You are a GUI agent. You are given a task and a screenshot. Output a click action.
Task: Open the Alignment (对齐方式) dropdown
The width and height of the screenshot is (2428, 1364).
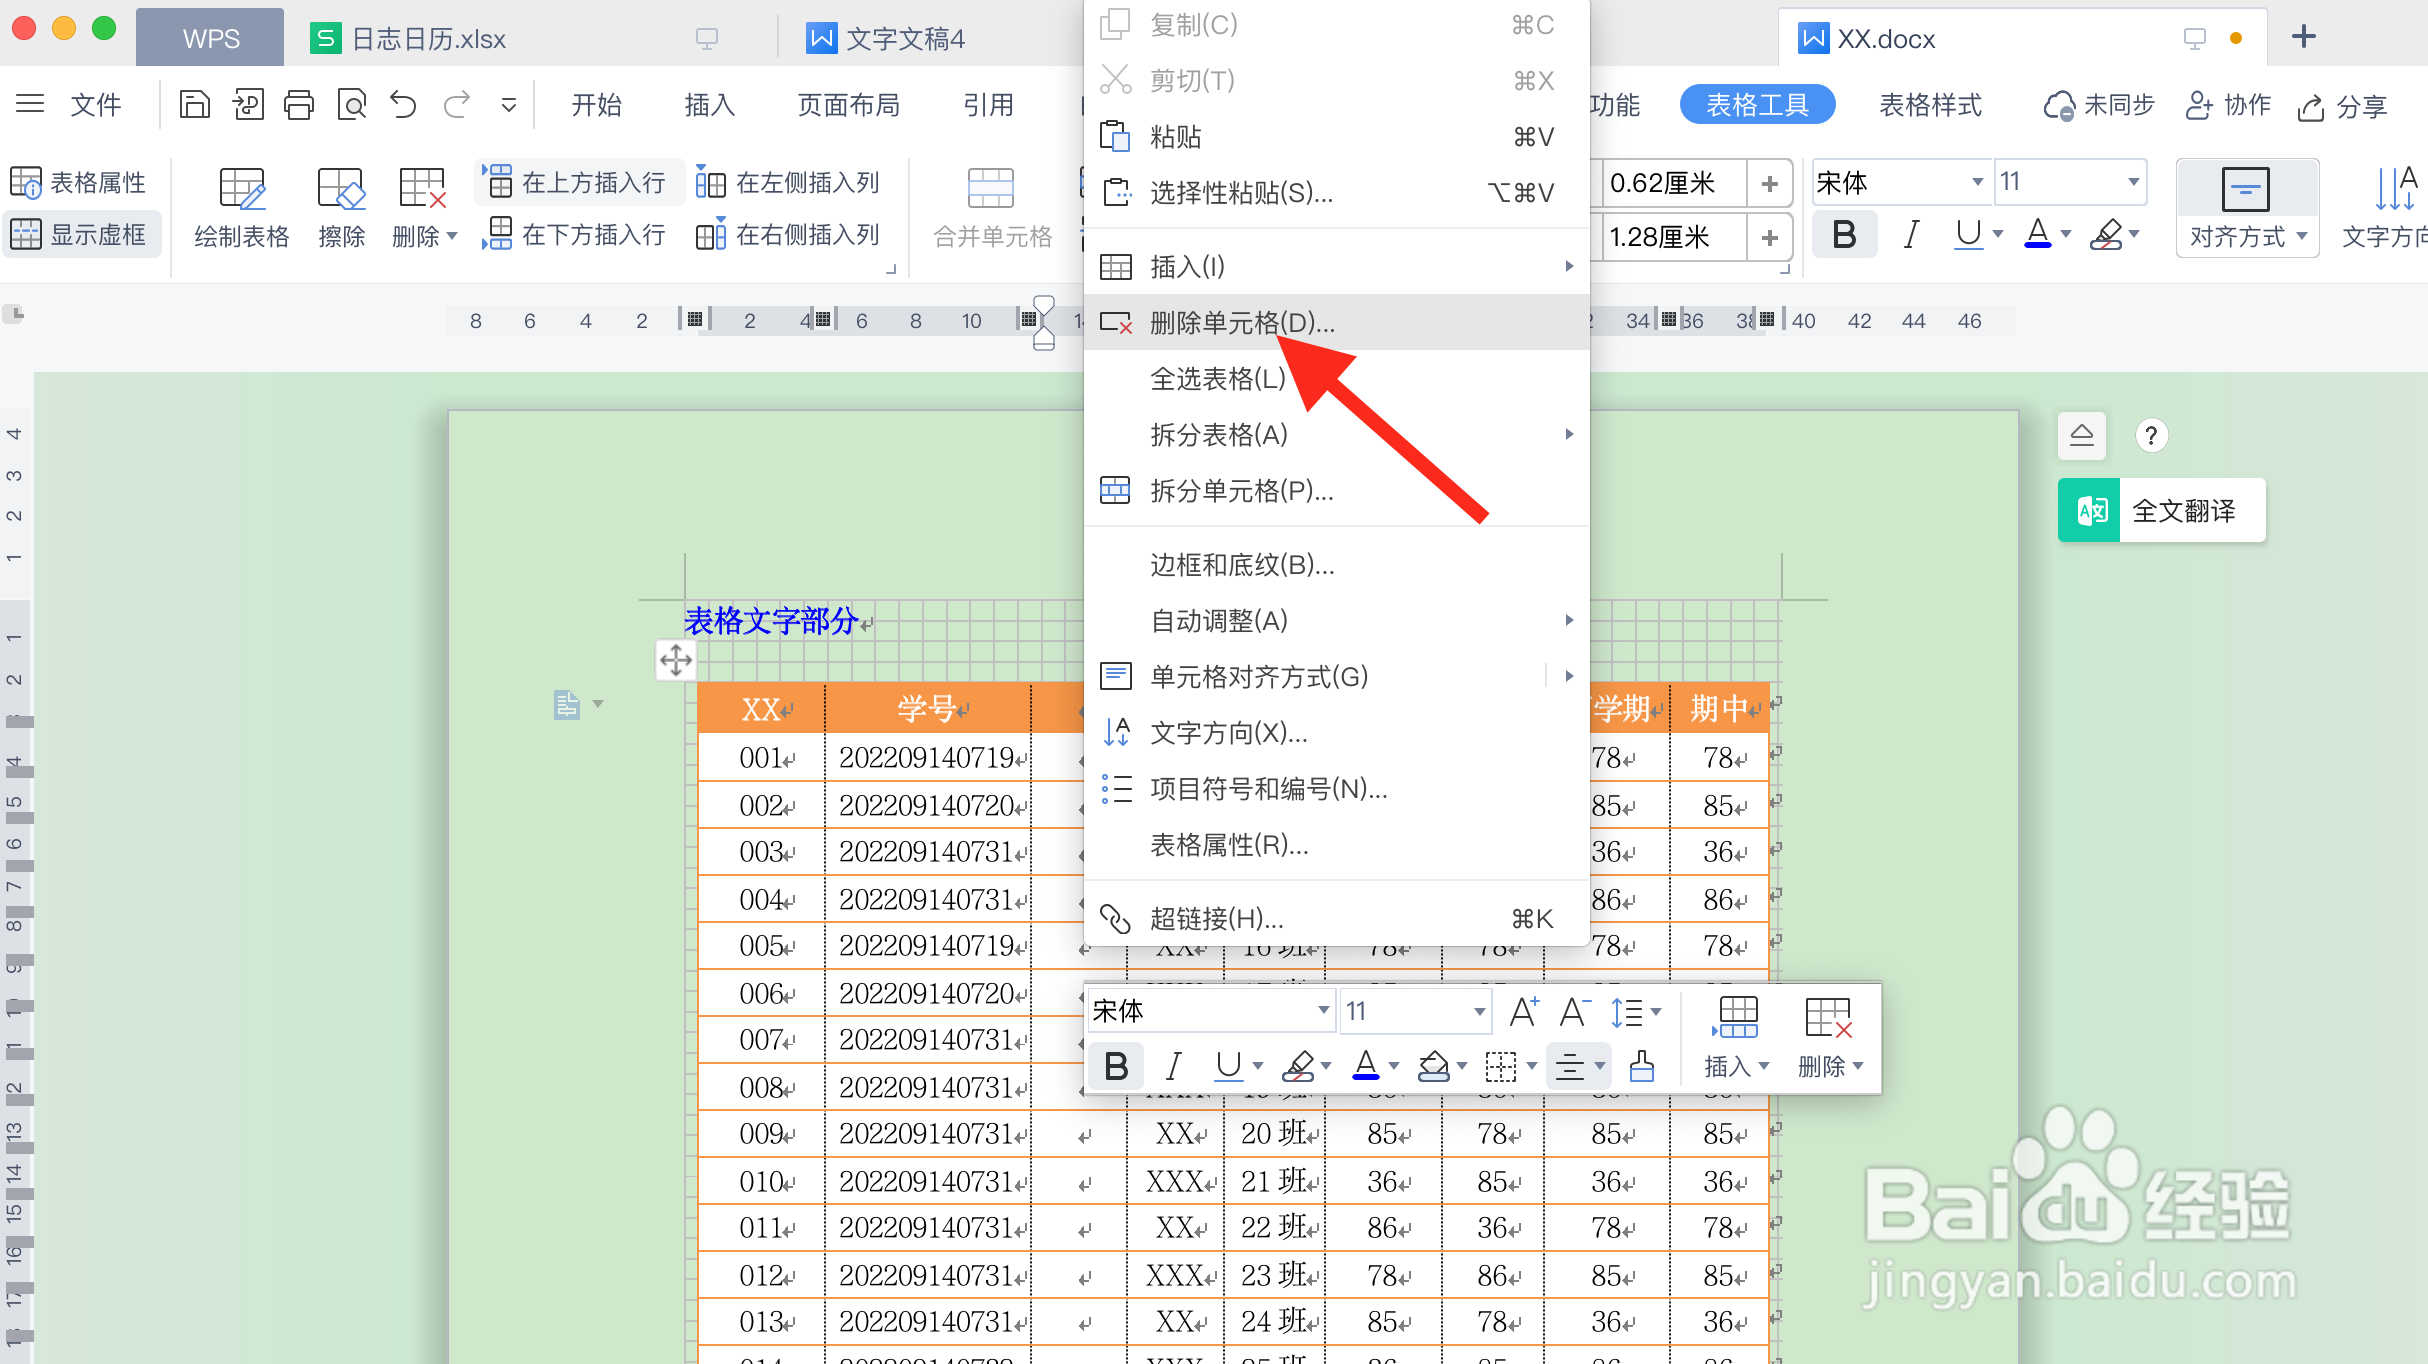pyautogui.click(x=2247, y=237)
